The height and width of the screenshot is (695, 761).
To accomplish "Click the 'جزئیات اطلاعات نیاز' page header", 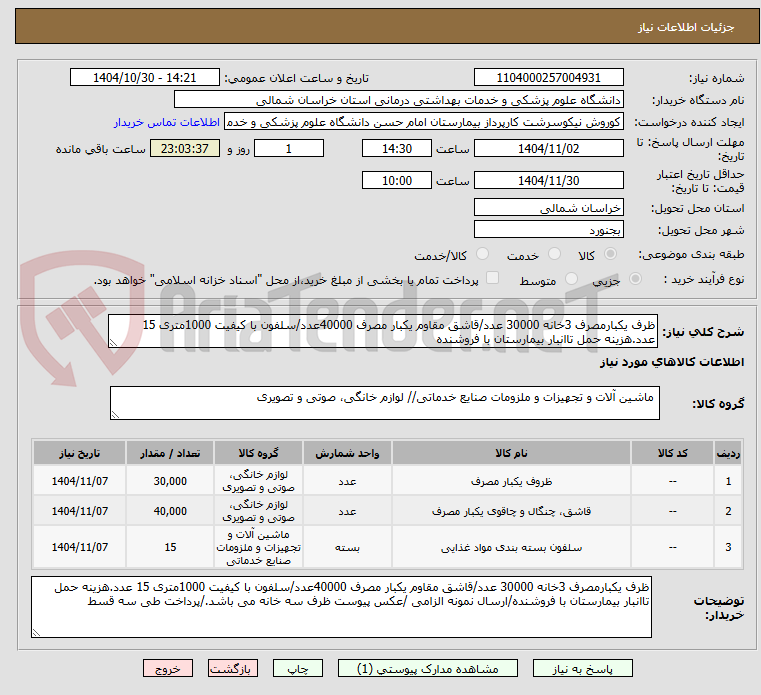I will (686, 27).
